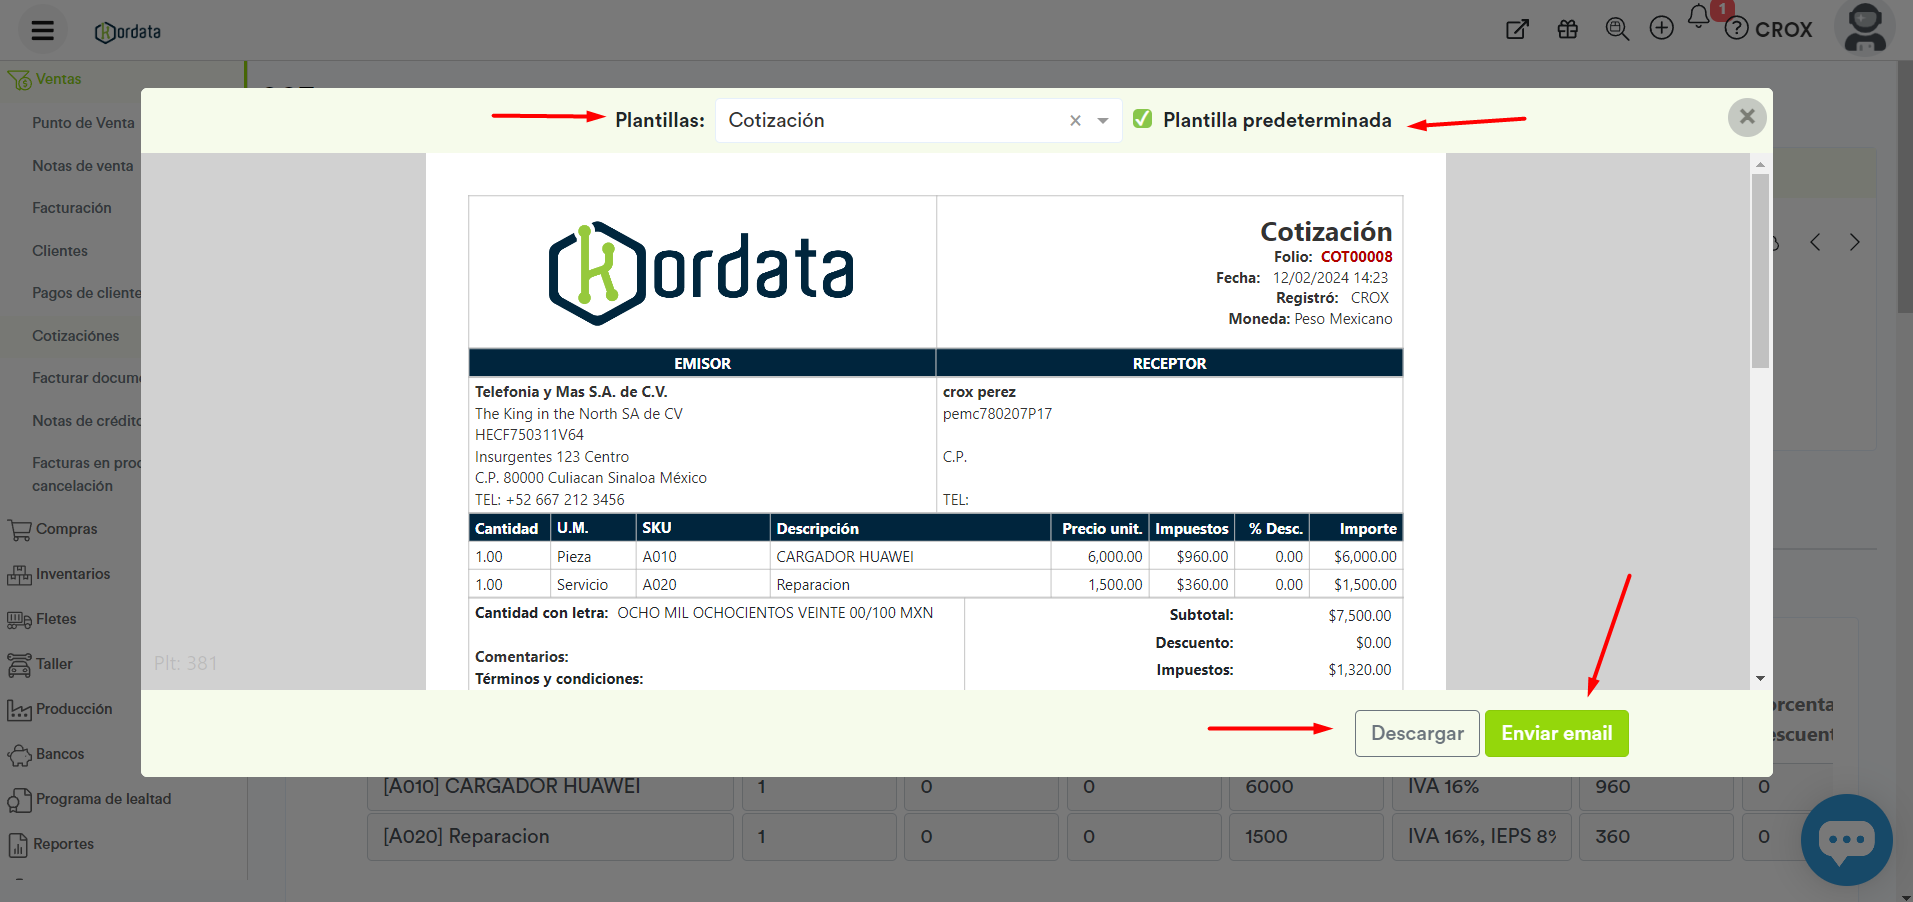Open the hamburger menu icon
Screen dimensions: 1913x902
(x=42, y=30)
